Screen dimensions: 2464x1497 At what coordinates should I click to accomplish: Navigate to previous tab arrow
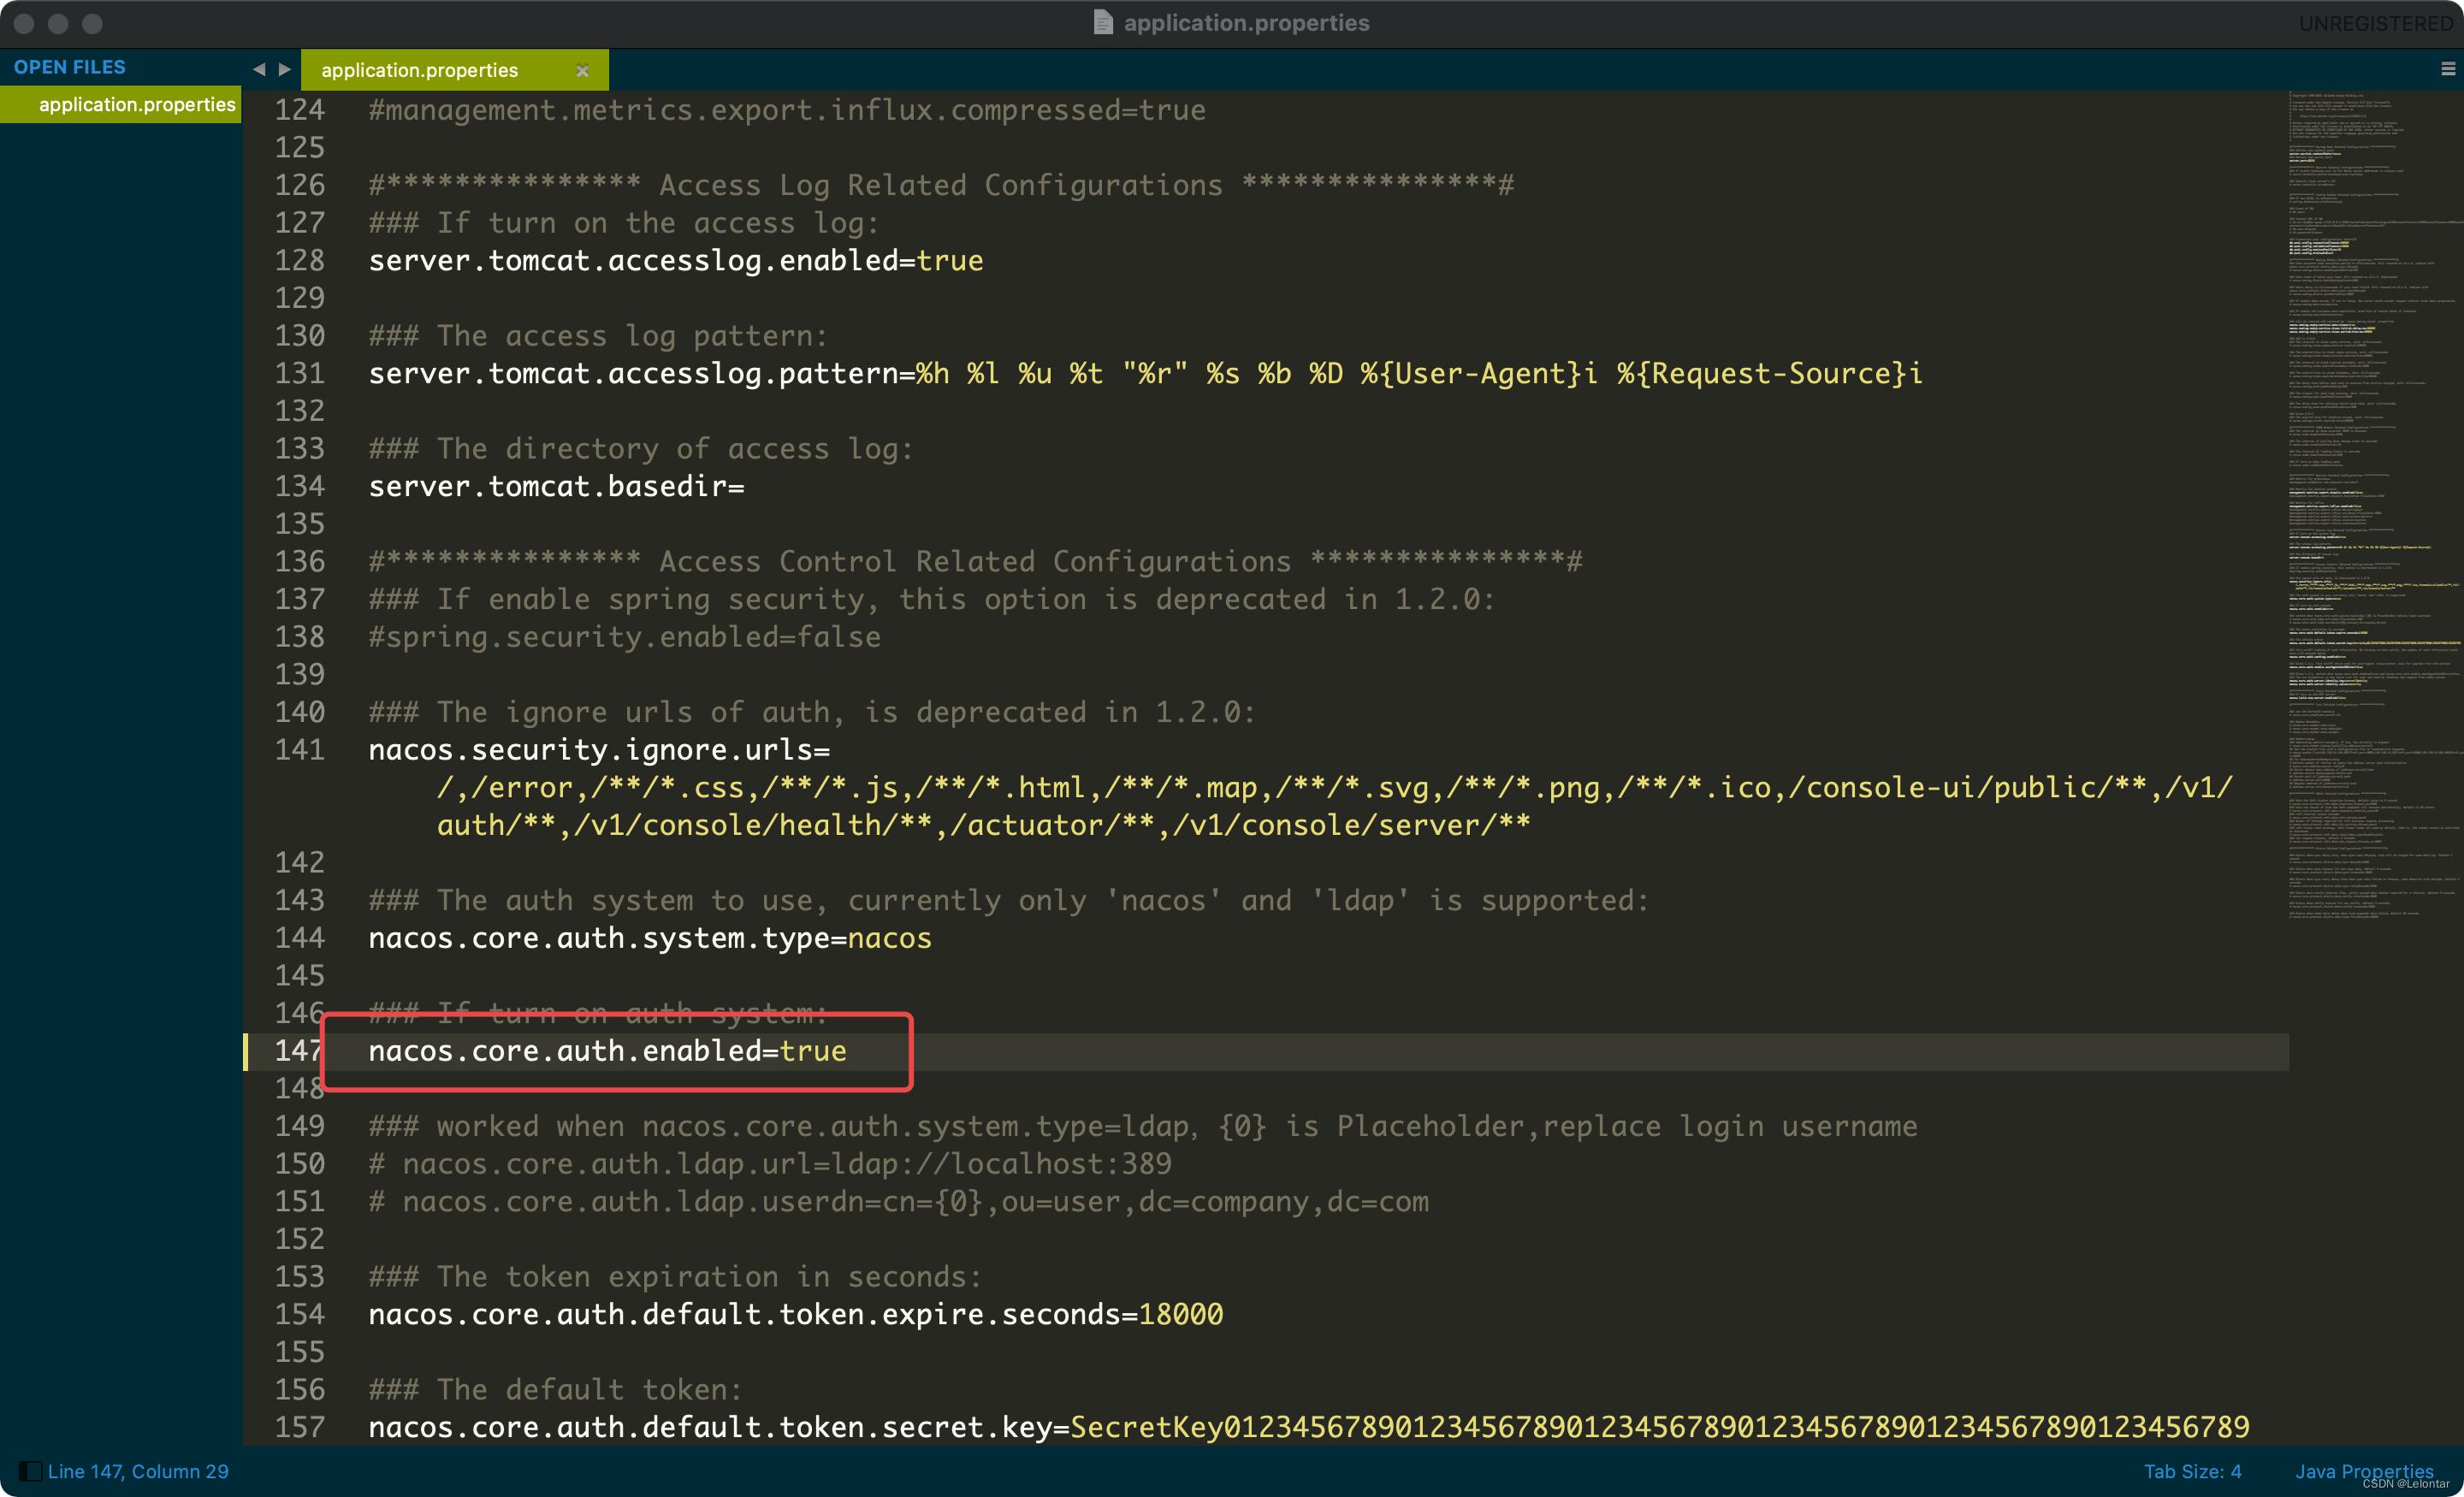click(259, 69)
